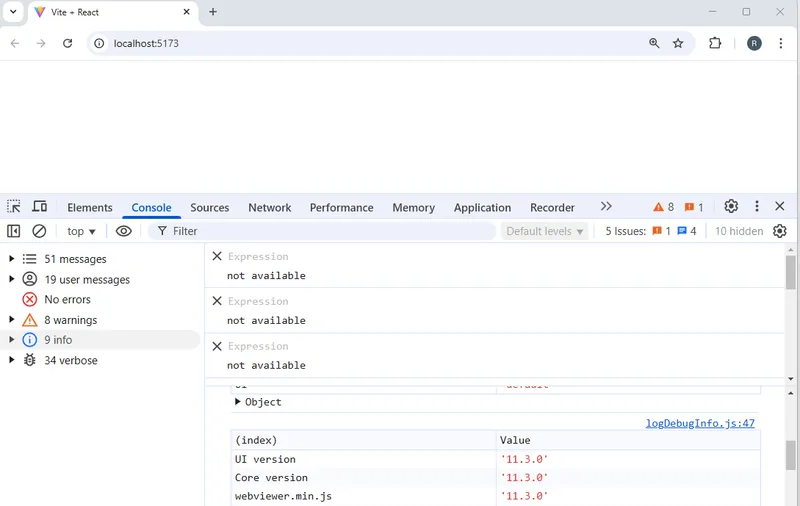The image size is (800, 506).
Task: Select the webviewer.min.js row
Action: click(495, 496)
